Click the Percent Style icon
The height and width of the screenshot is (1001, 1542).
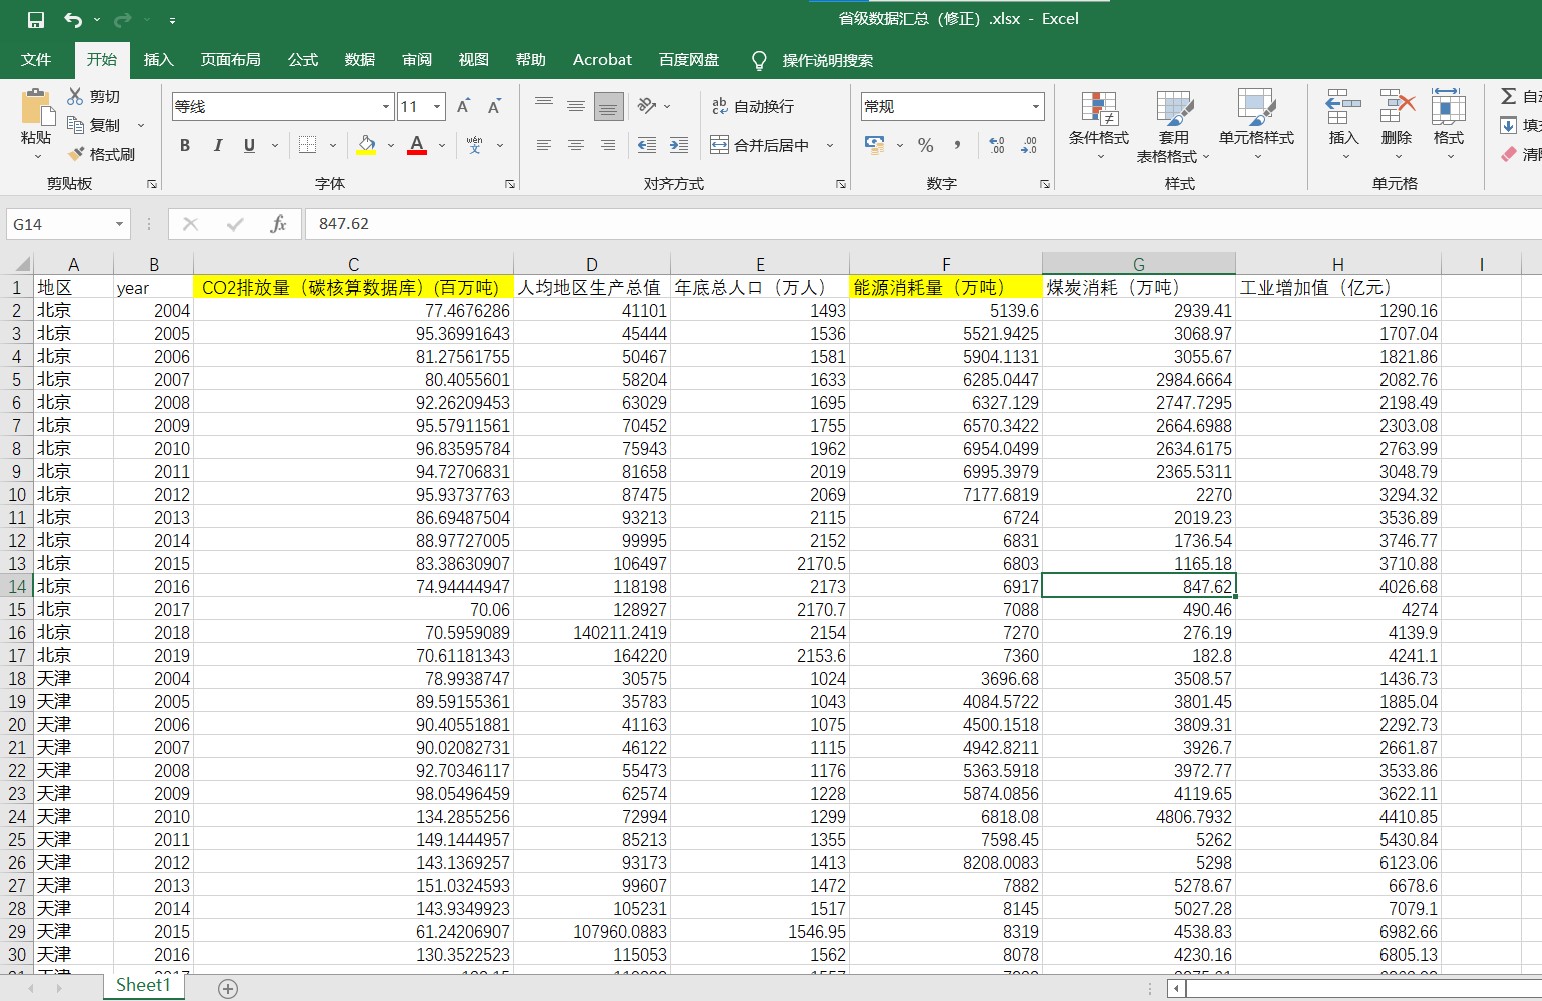pyautogui.click(x=925, y=145)
